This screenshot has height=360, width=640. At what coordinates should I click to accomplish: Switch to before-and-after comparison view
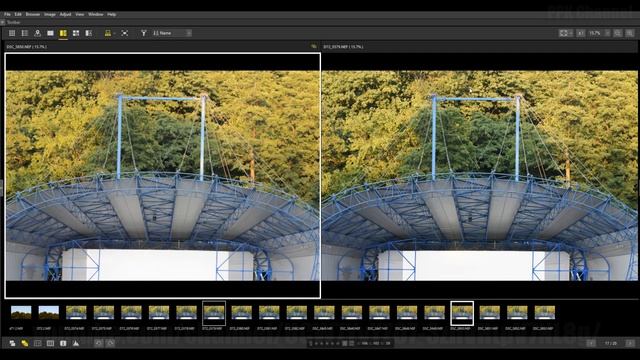tap(89, 33)
